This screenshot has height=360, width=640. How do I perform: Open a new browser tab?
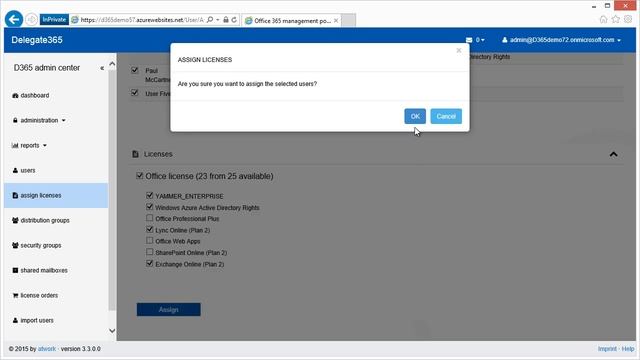348,20
